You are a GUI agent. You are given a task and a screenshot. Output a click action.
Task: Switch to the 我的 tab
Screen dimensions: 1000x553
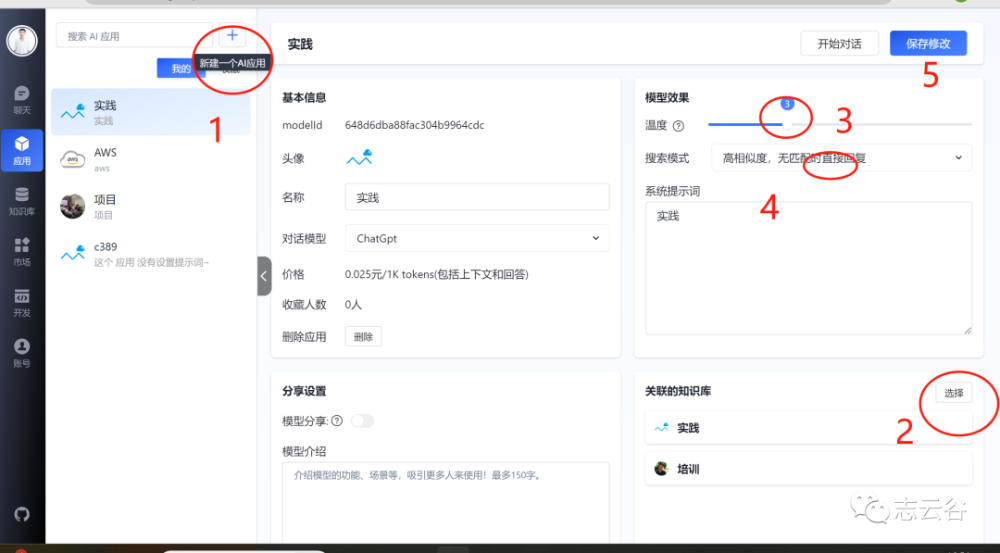tap(180, 68)
